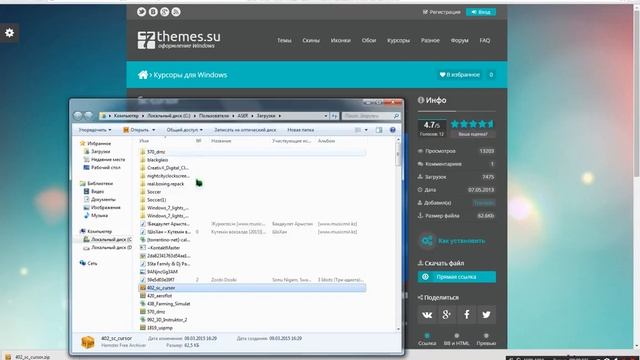
Task: Click the Регистрация link
Action: [x=441, y=12]
